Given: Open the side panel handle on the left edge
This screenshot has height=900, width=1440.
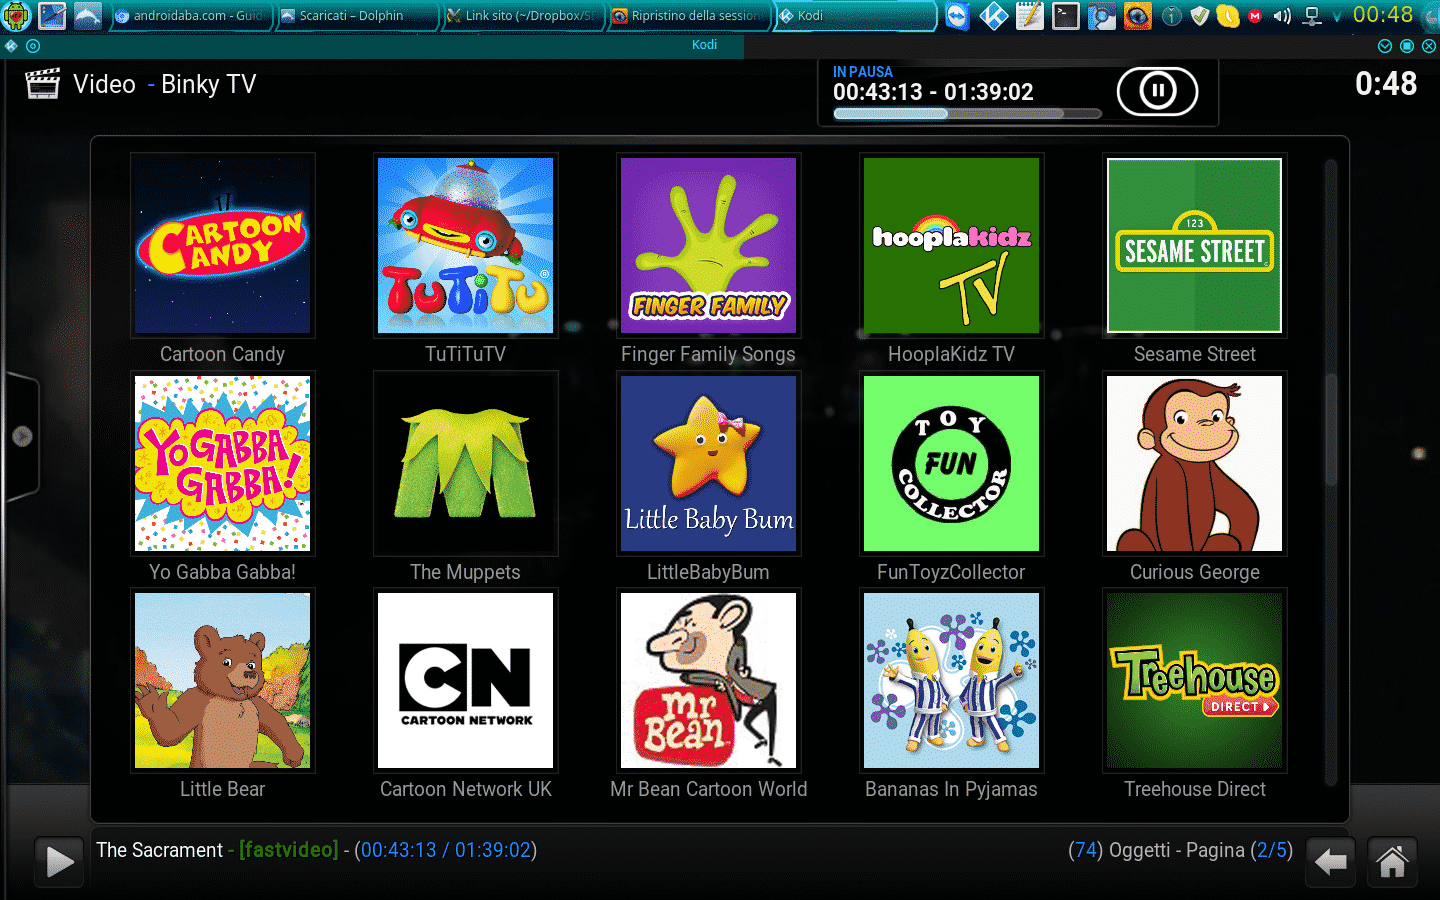Looking at the screenshot, I should [x=21, y=436].
